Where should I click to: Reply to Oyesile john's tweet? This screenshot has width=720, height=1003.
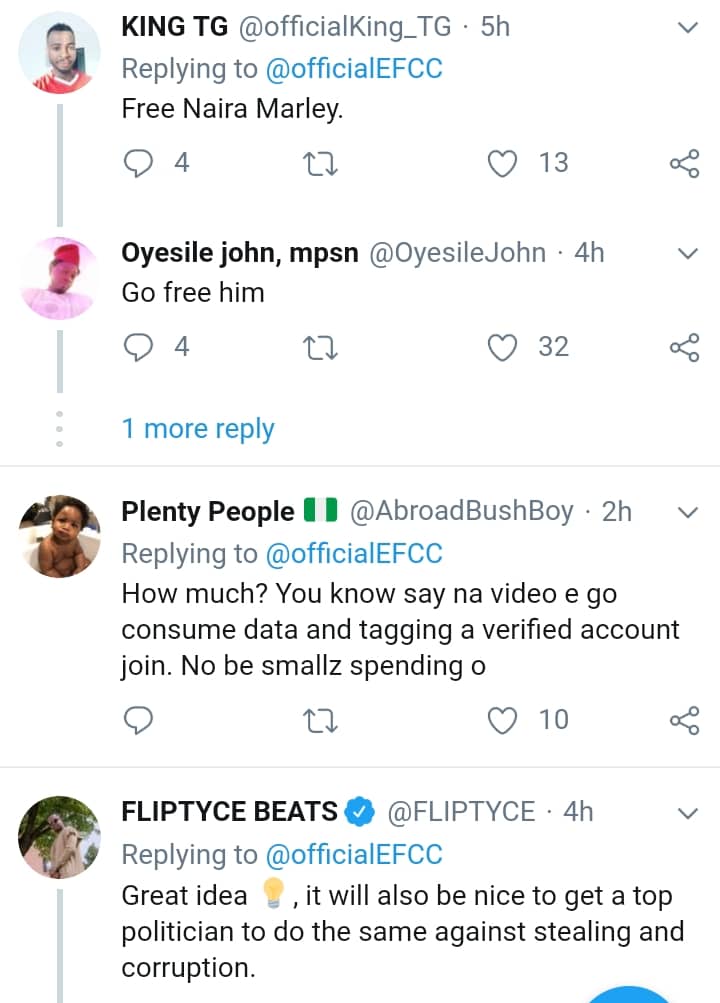coord(139,347)
